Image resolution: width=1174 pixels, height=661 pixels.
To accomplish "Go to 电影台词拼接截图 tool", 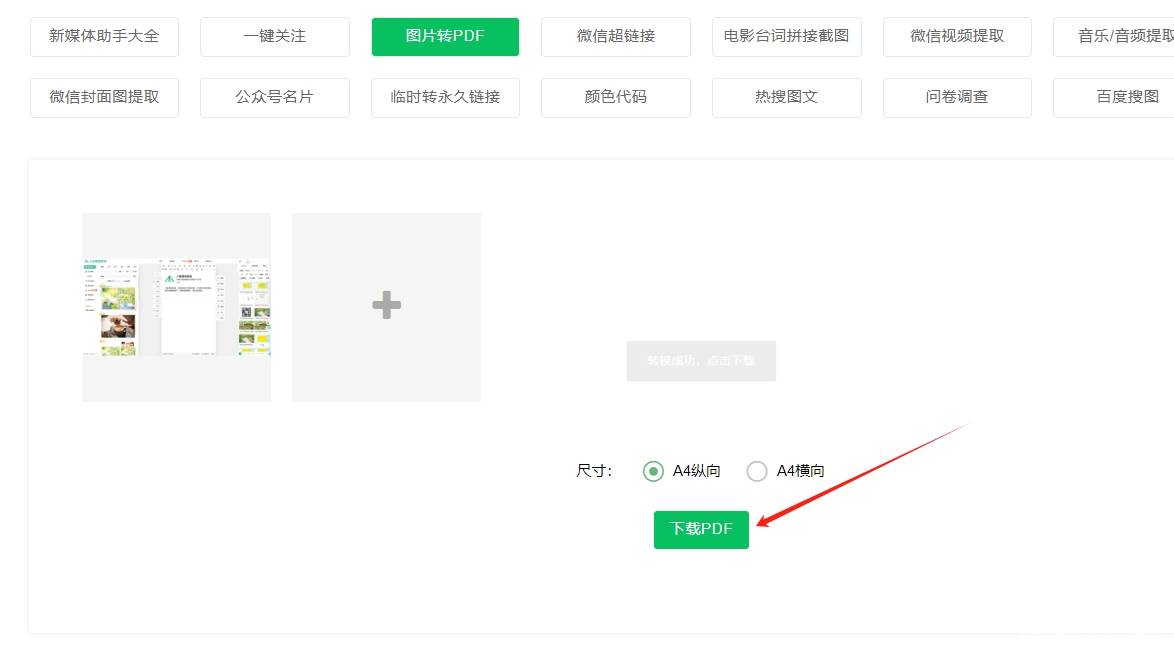I will tap(786, 37).
